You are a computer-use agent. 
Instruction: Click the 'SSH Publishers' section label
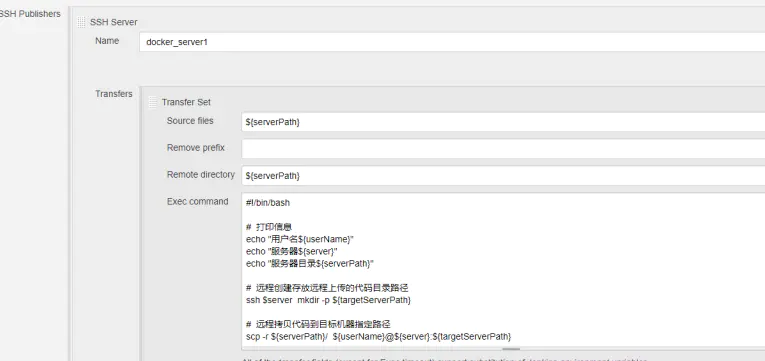click(x=29, y=14)
